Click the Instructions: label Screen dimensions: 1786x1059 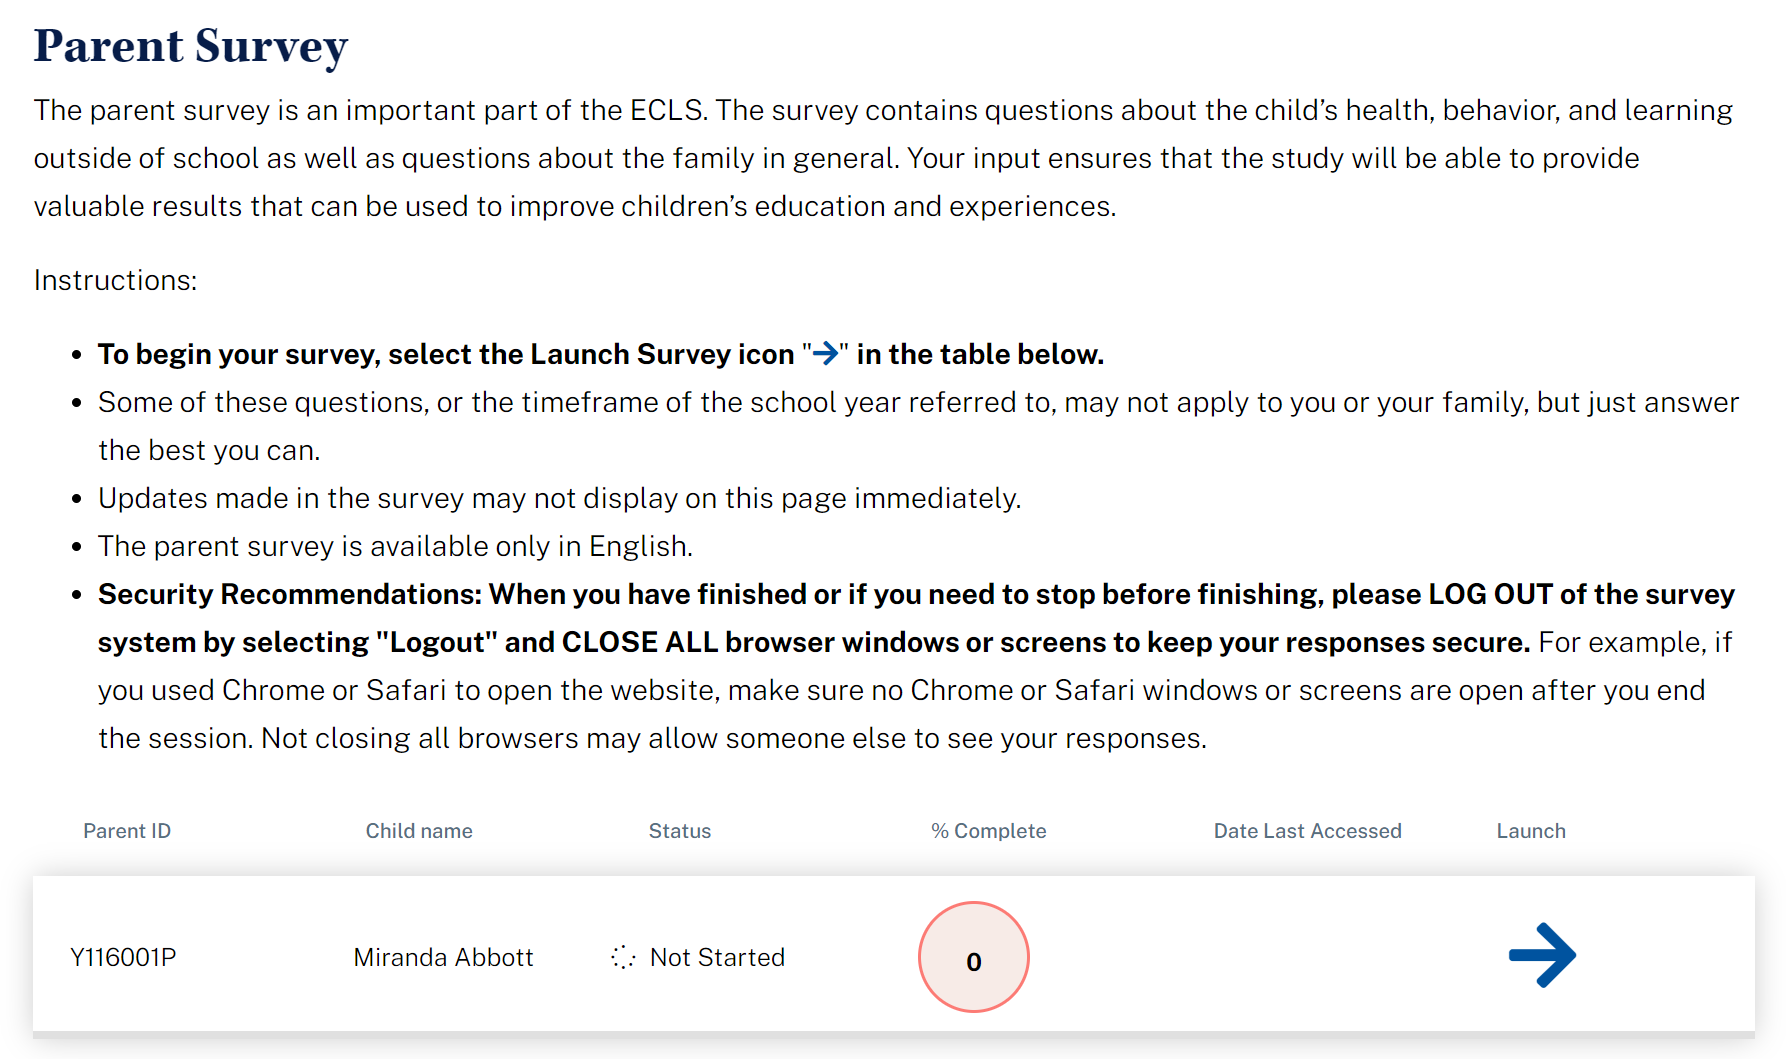pyautogui.click(x=115, y=280)
